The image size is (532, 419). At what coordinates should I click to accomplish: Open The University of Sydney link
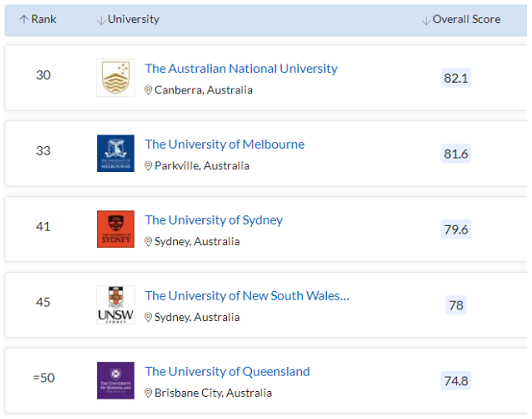(214, 220)
